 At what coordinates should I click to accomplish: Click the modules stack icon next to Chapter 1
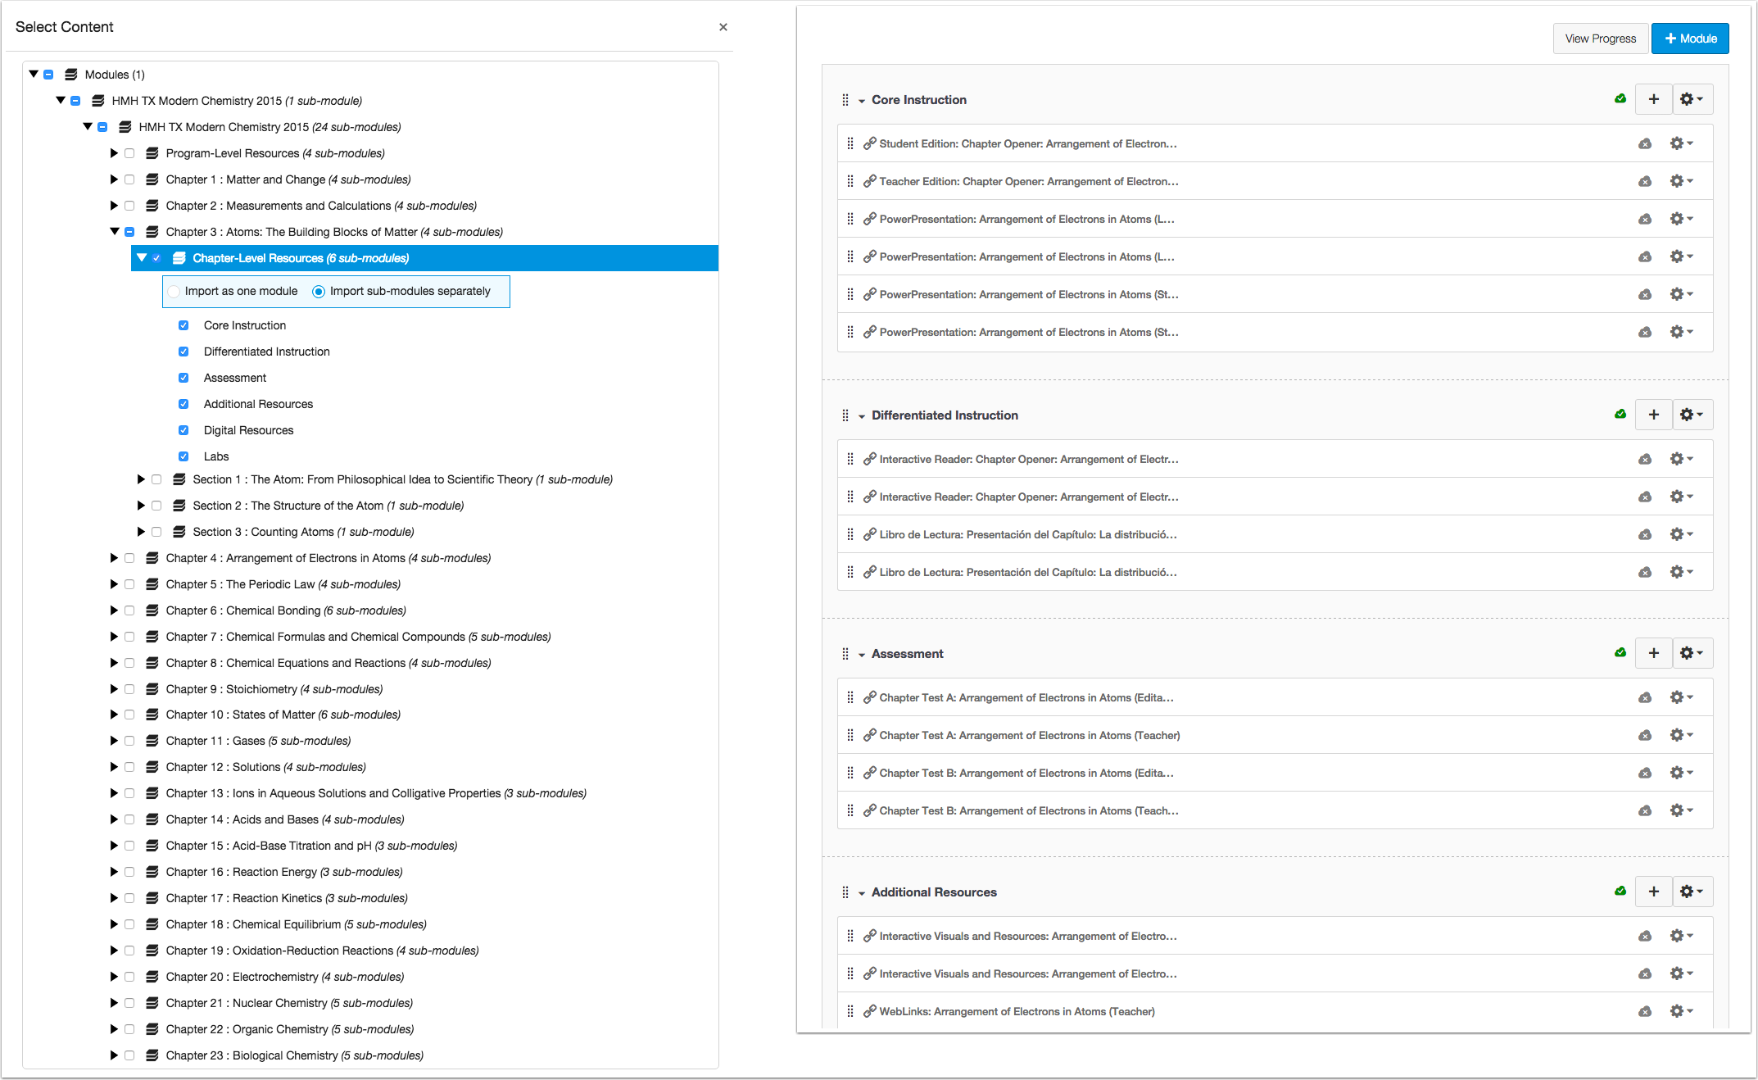click(151, 179)
